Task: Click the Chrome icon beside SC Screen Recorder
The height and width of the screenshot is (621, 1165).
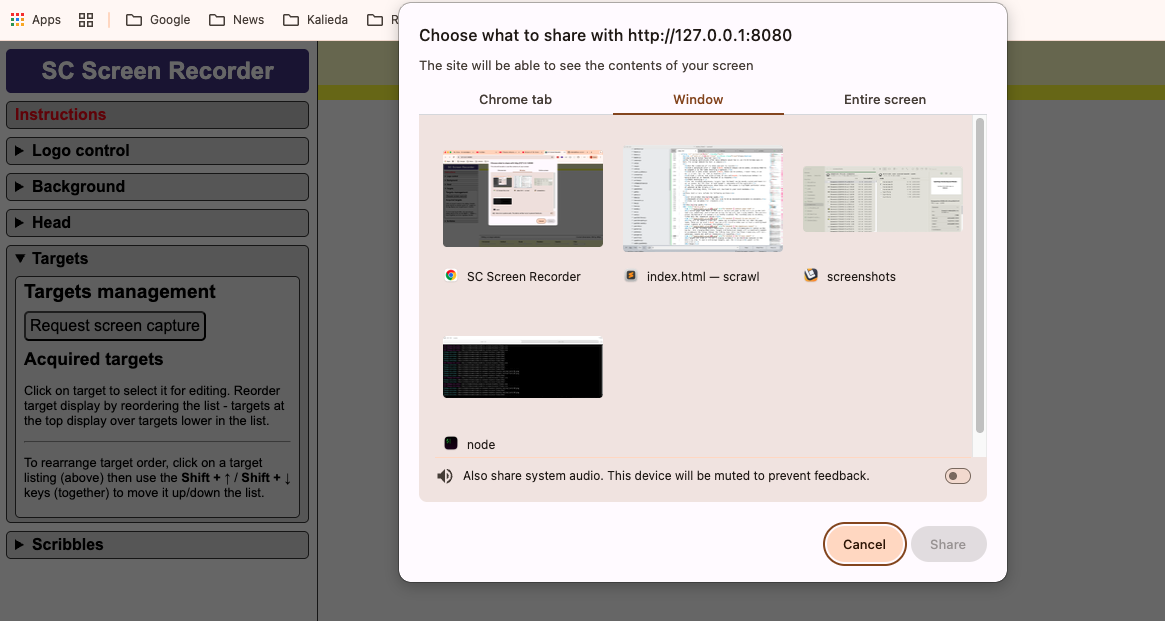Action: click(450, 276)
